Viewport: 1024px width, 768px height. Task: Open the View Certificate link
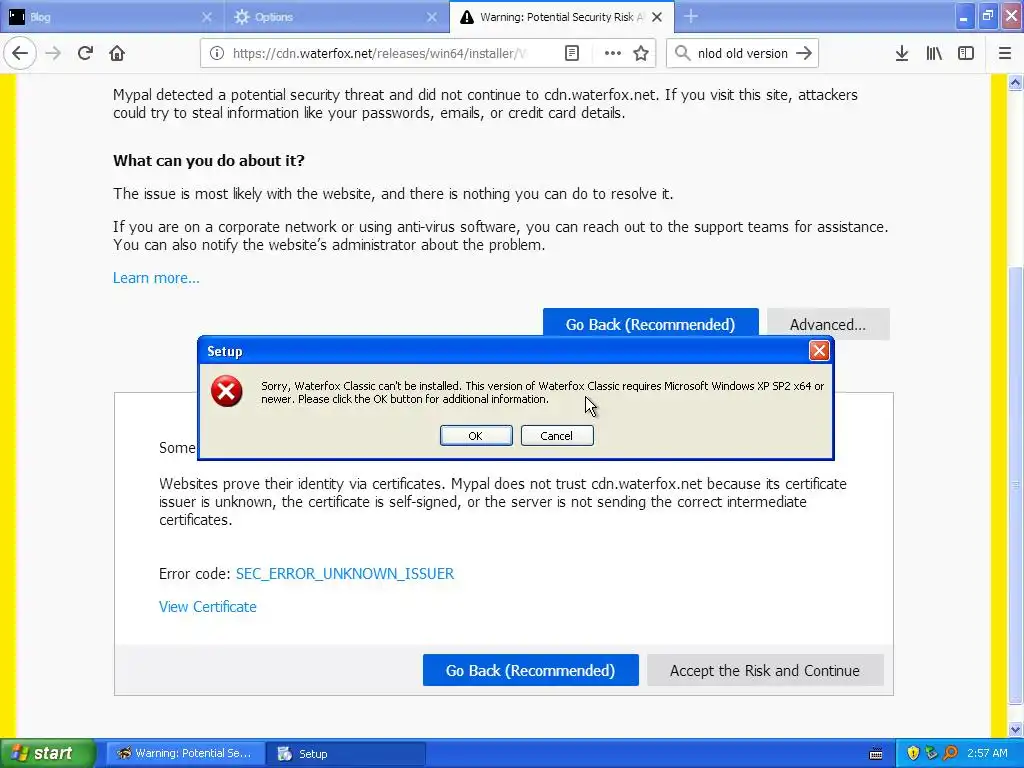208,607
